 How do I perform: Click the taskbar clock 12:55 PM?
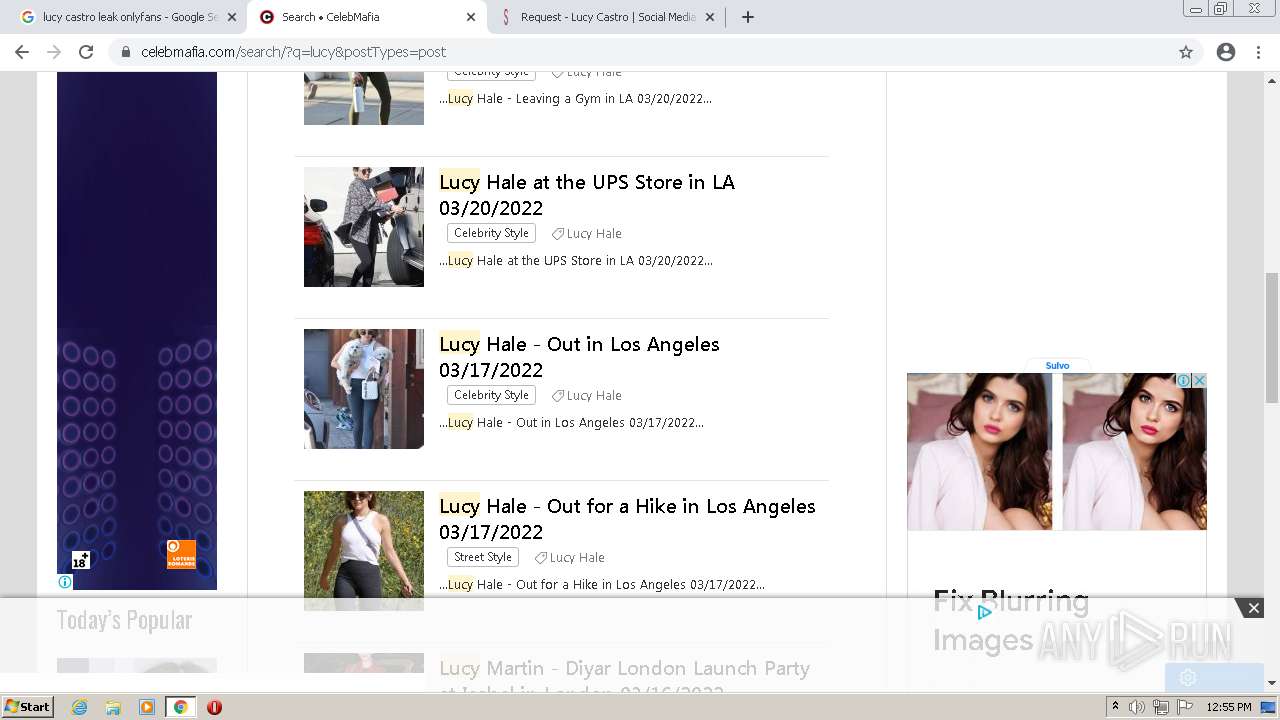click(1229, 707)
